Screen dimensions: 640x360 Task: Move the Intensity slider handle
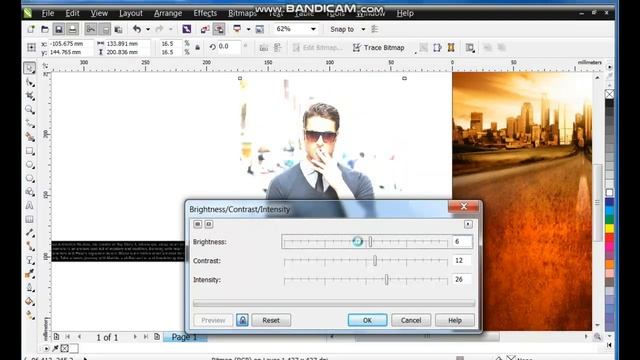387,280
